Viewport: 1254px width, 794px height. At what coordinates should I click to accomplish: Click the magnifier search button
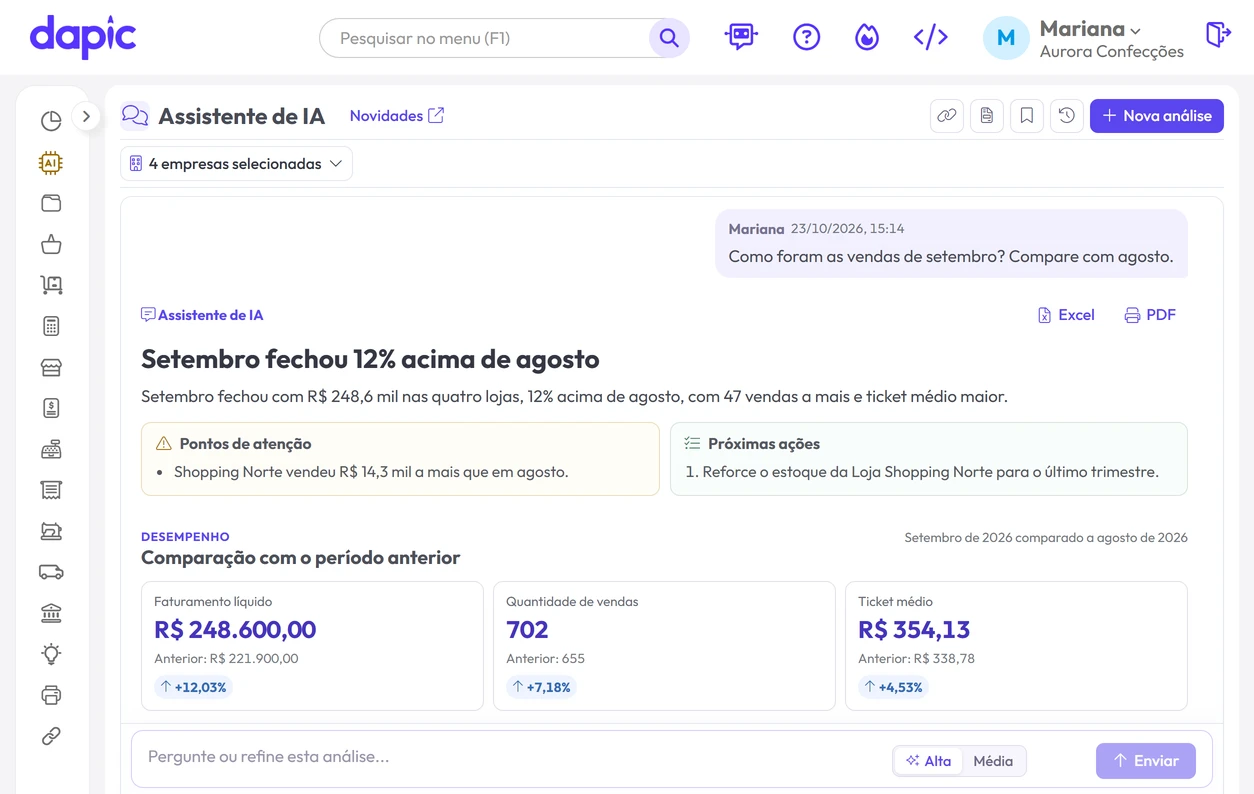669,38
